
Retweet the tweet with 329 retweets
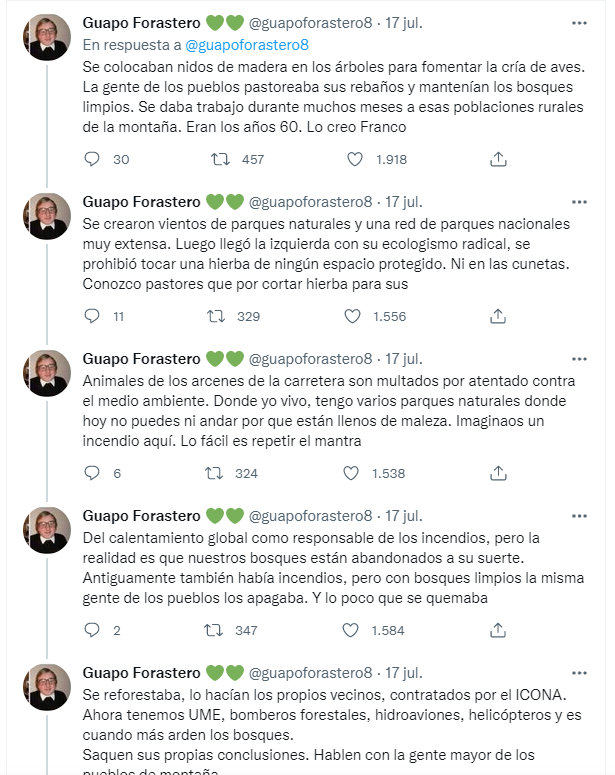pos(214,316)
